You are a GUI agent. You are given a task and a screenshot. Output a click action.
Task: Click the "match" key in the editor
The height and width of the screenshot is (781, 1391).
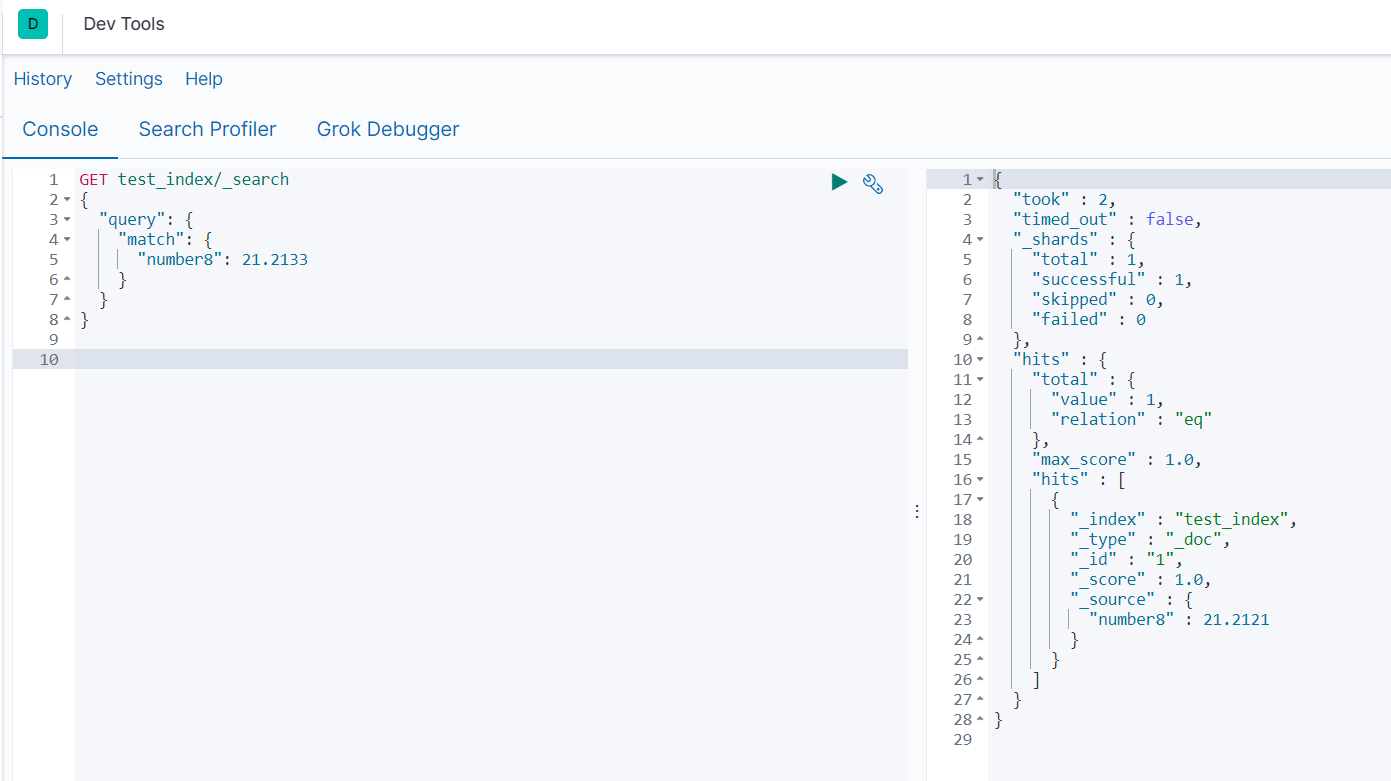click(x=161, y=240)
